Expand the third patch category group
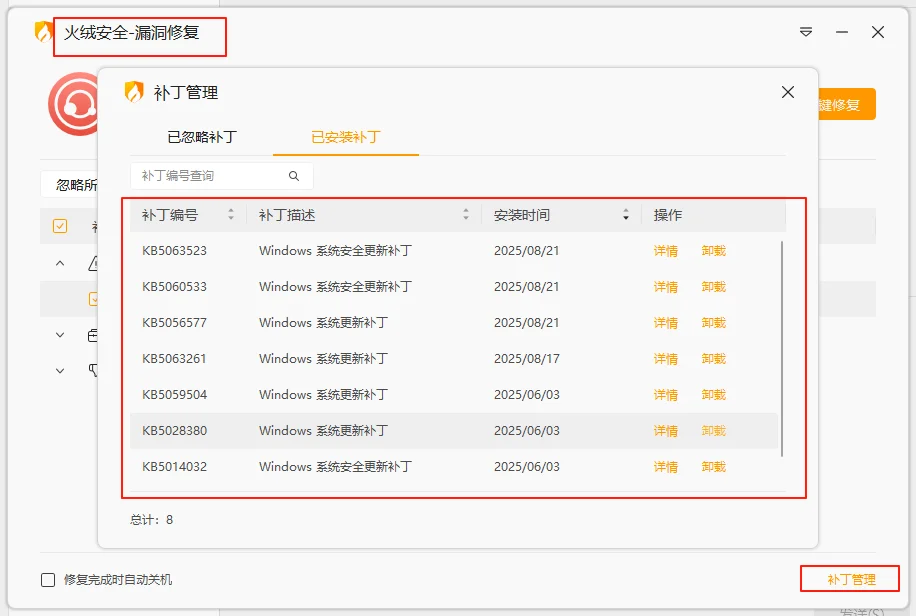 point(59,370)
